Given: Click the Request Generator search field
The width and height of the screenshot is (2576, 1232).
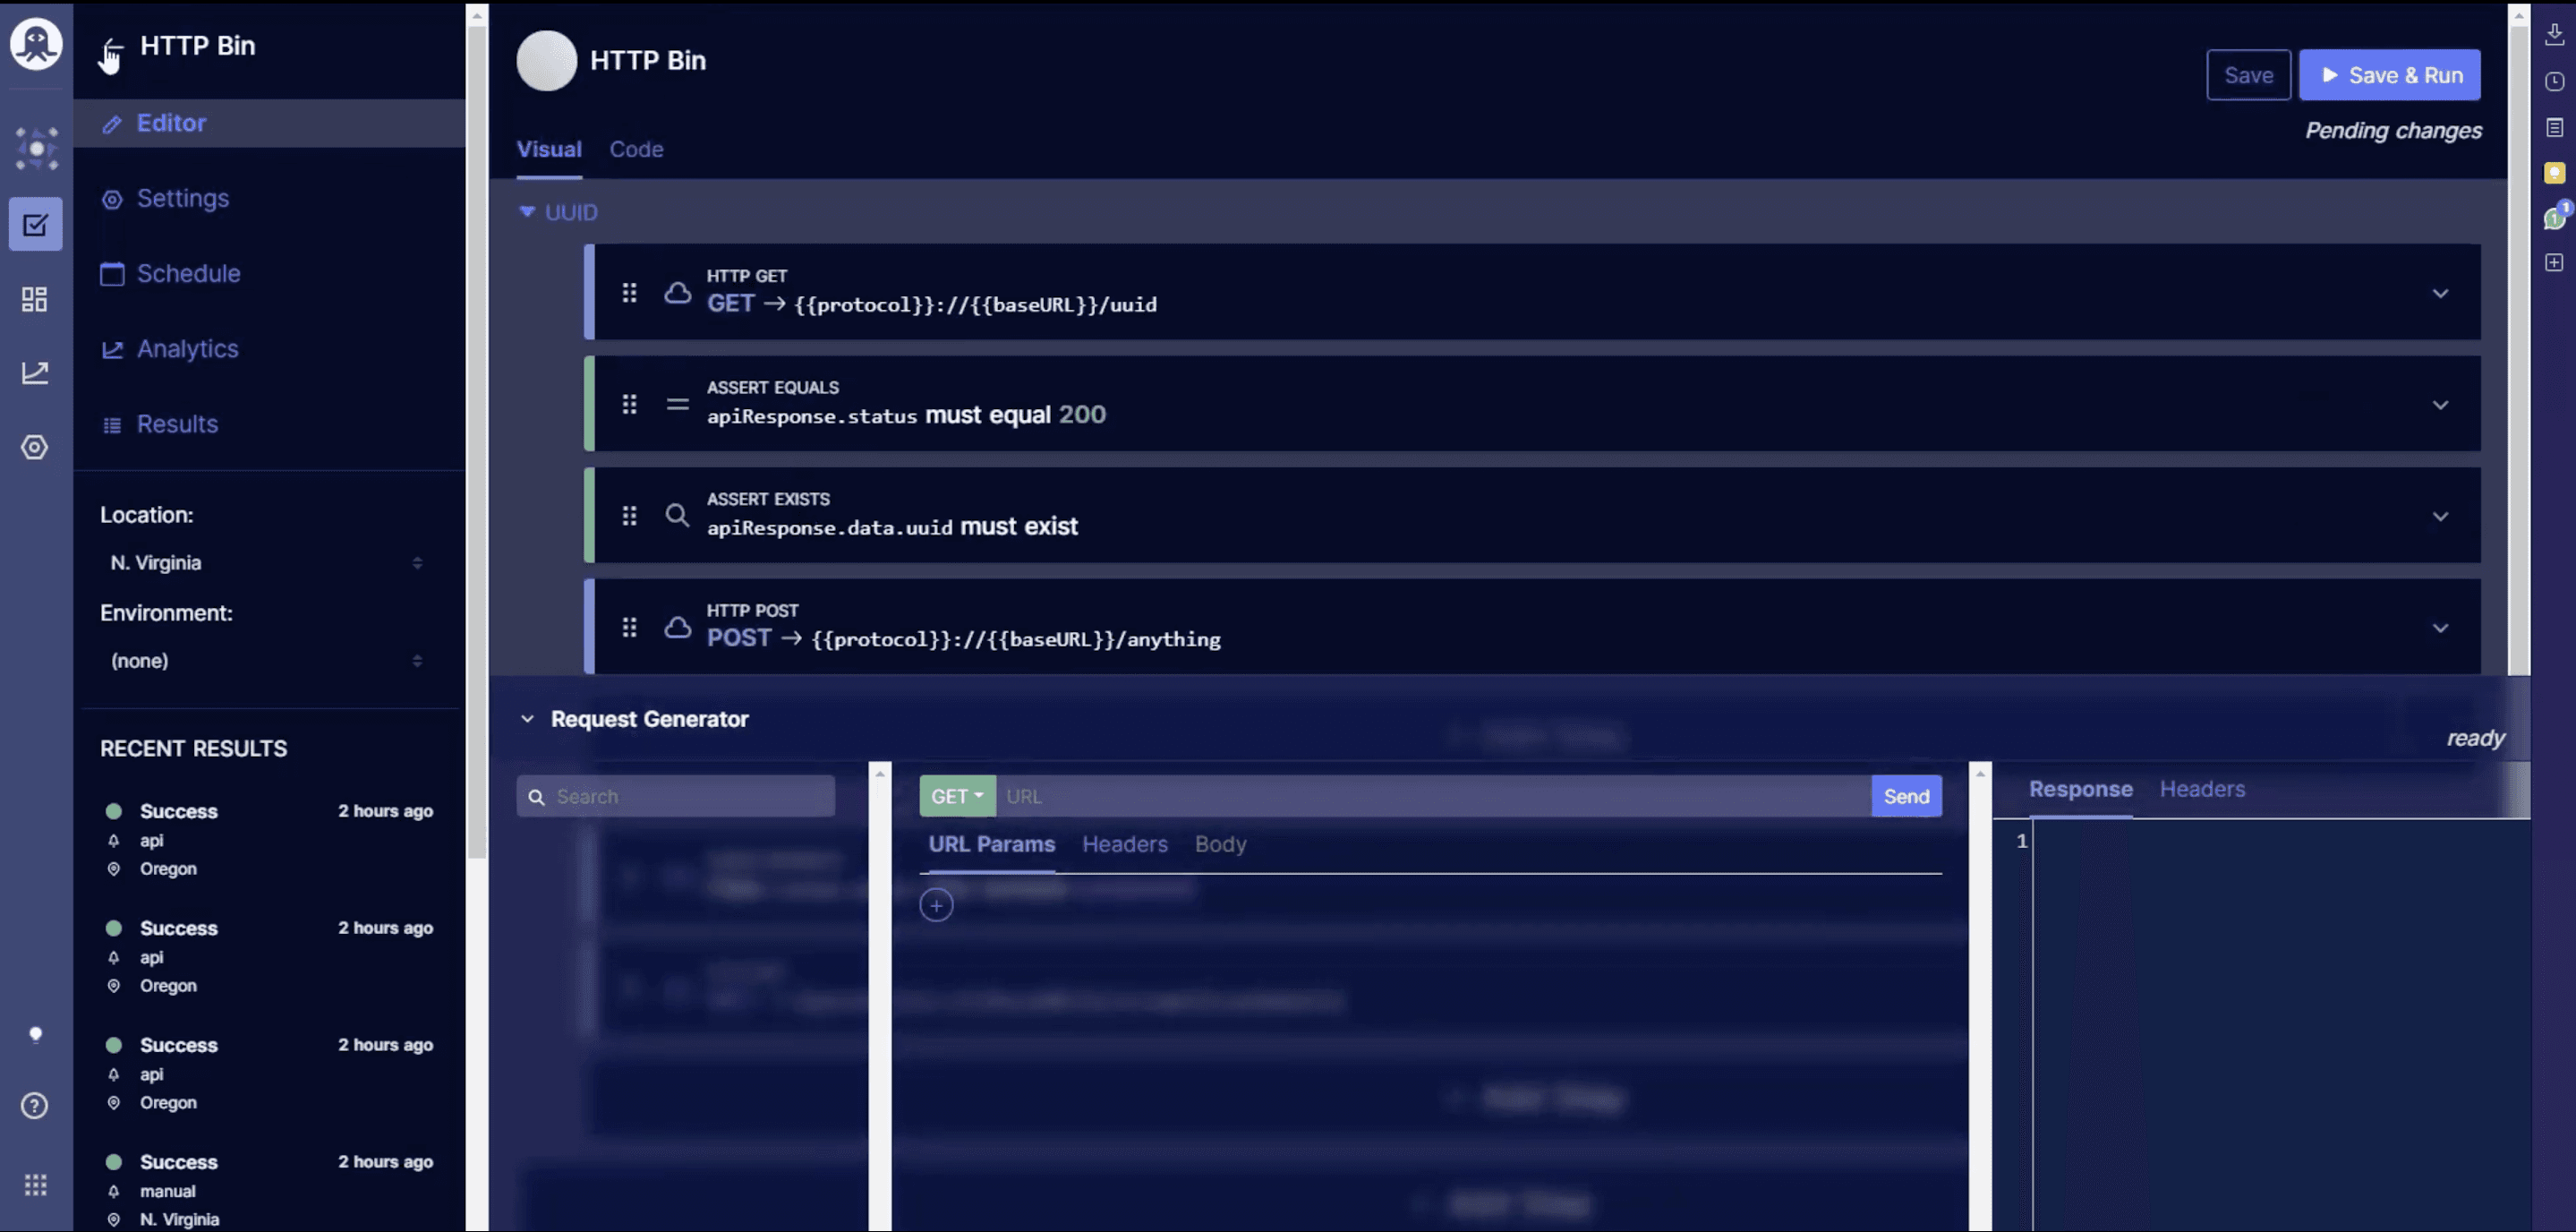Looking at the screenshot, I should tap(676, 796).
